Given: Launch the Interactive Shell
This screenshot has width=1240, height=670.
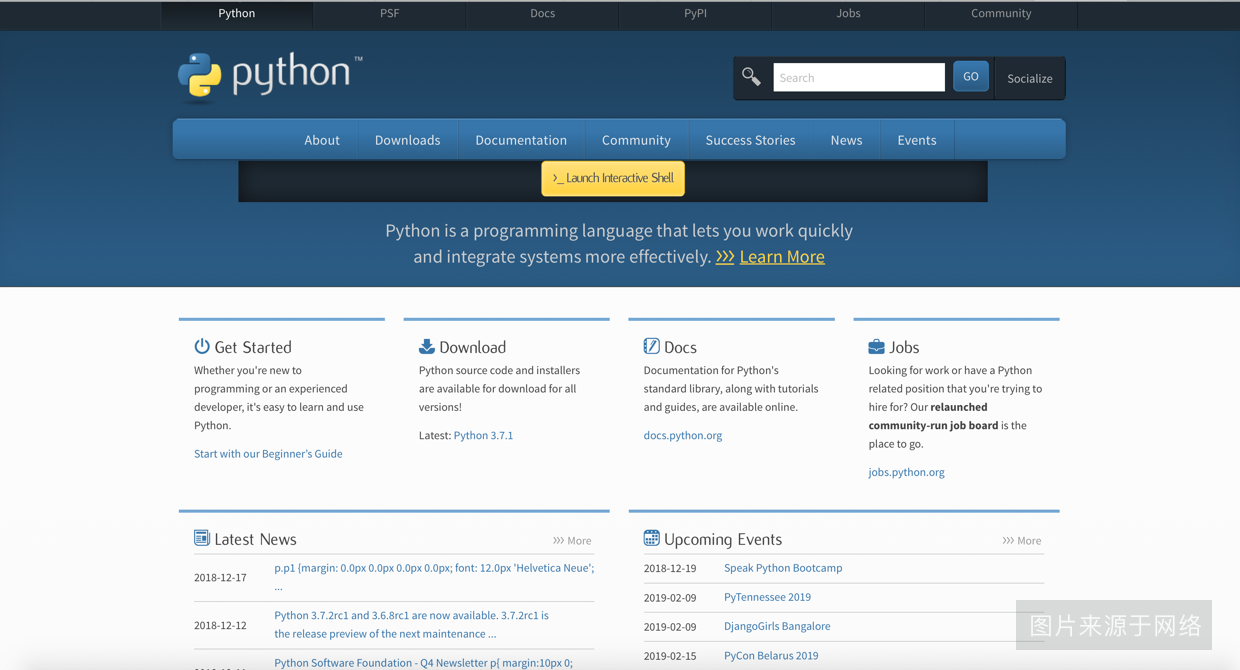Looking at the screenshot, I should 613,178.
